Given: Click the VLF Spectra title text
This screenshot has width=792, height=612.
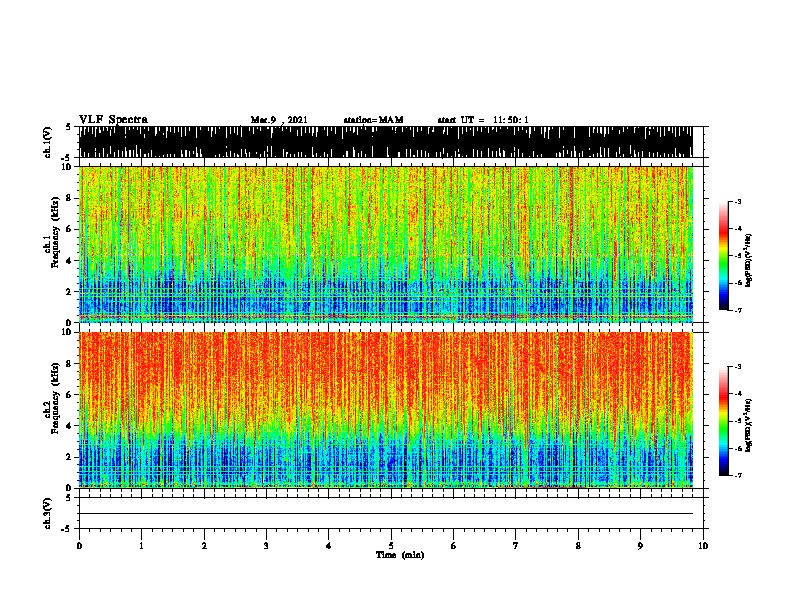Looking at the screenshot, I should (114, 120).
